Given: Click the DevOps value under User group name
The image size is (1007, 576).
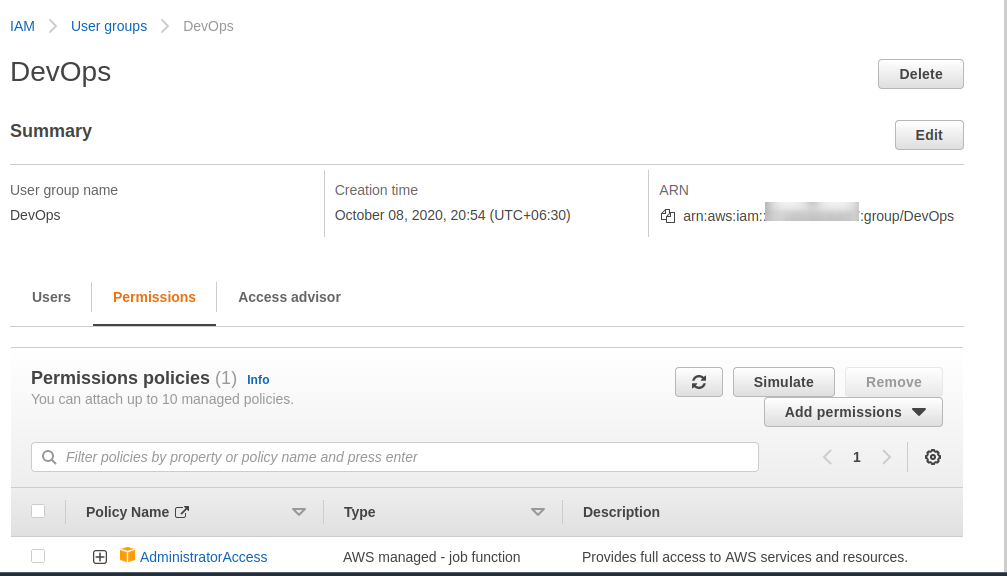Looking at the screenshot, I should tap(35, 215).
